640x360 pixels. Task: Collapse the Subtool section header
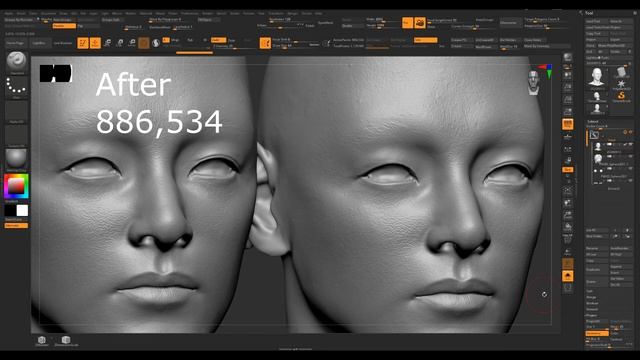tap(592, 121)
